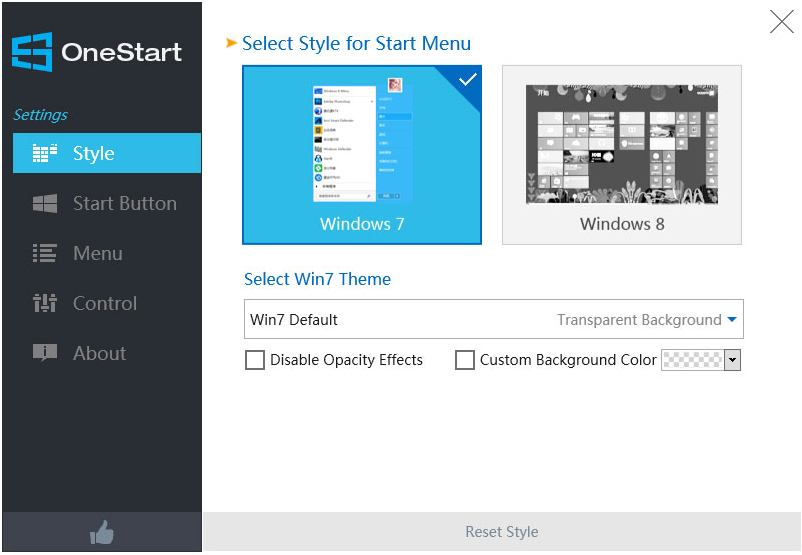Viewport: 802px width, 555px height.
Task: Click the checkered background color swatch
Action: coord(692,360)
